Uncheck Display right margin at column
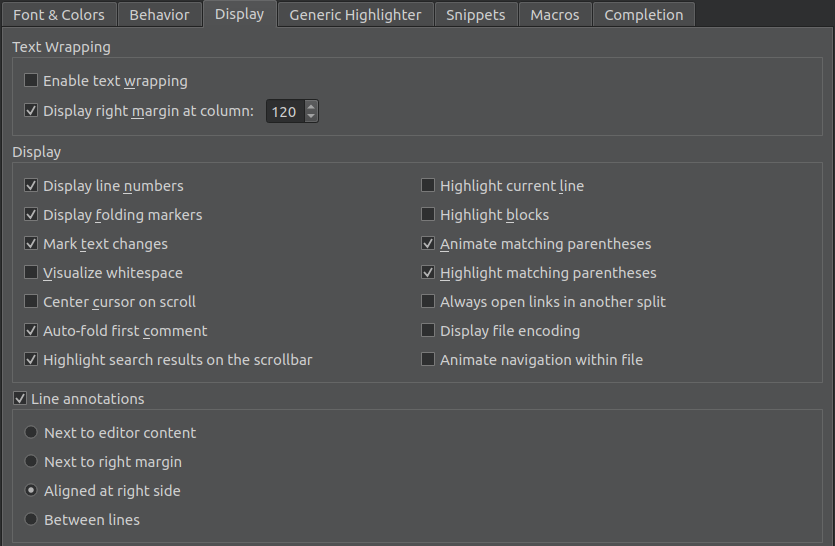The width and height of the screenshot is (835, 546). coord(32,111)
